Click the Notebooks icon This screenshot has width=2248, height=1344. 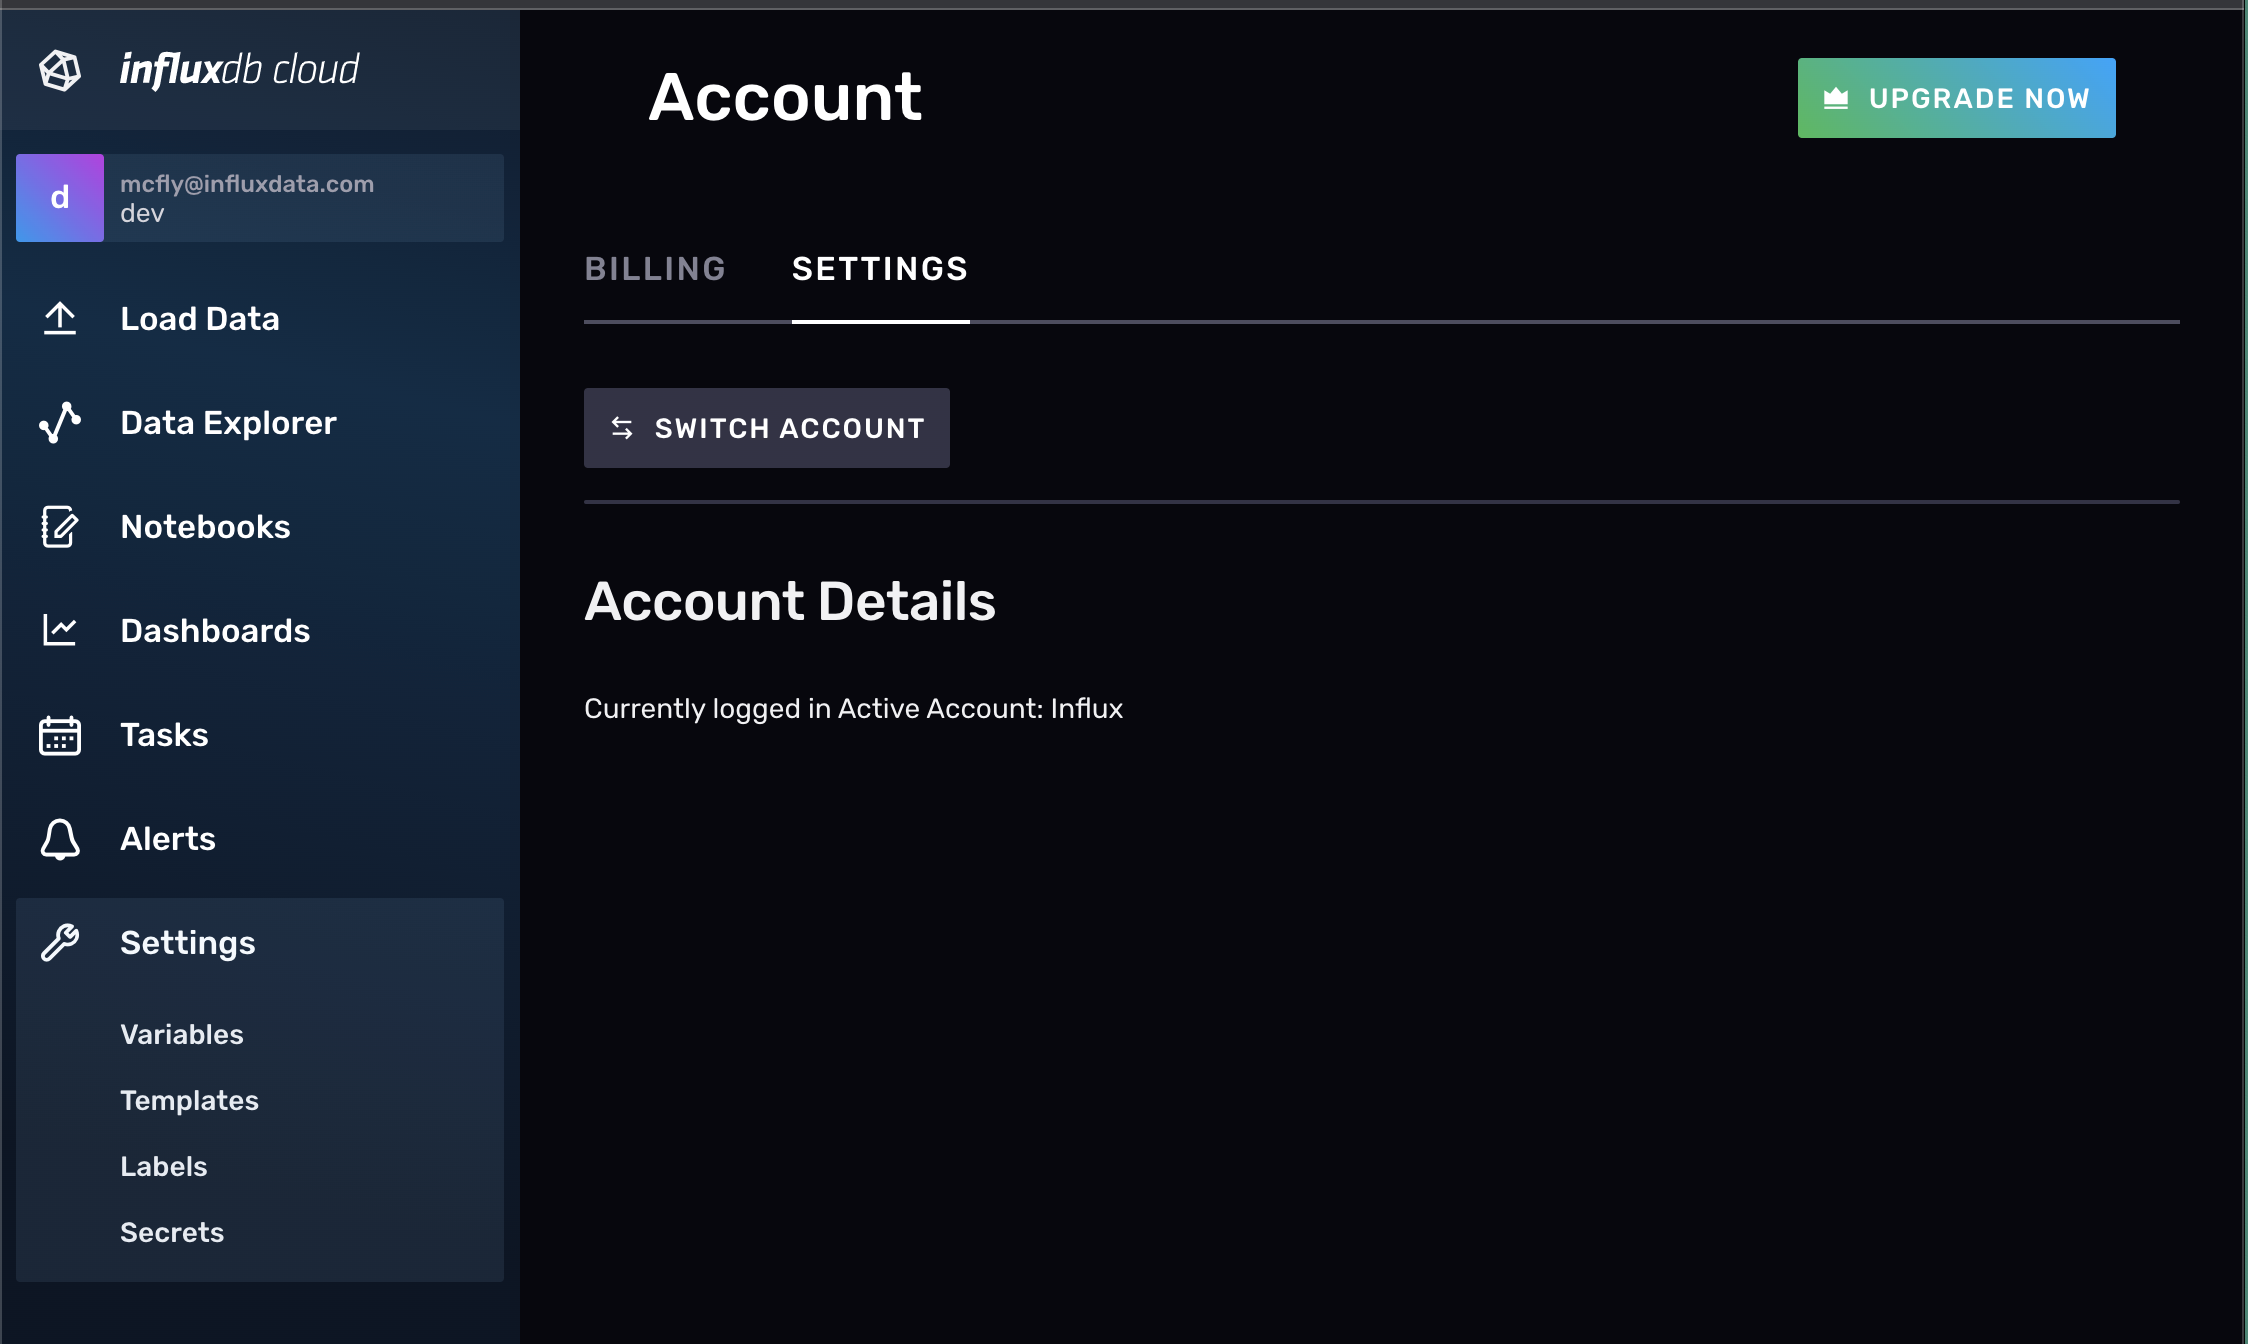pyautogui.click(x=60, y=527)
